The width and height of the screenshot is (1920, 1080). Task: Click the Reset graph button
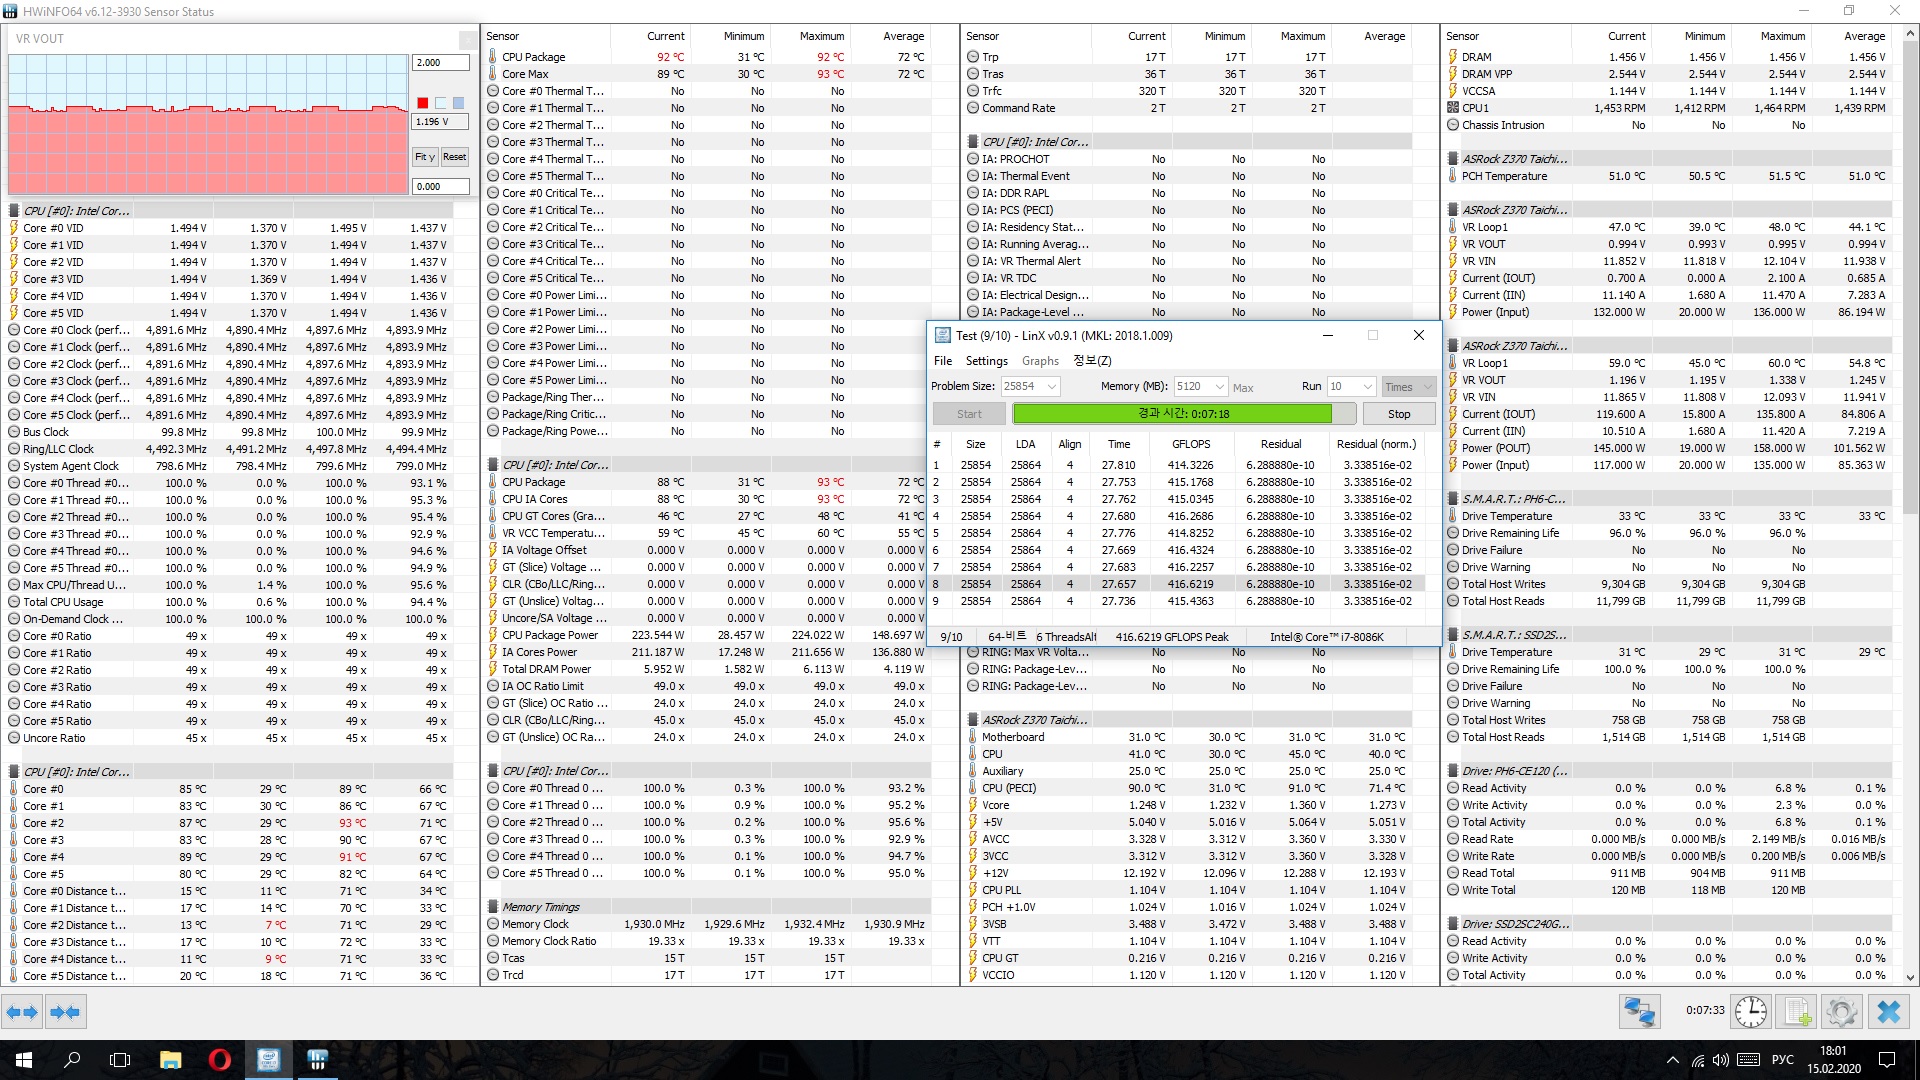[455, 157]
